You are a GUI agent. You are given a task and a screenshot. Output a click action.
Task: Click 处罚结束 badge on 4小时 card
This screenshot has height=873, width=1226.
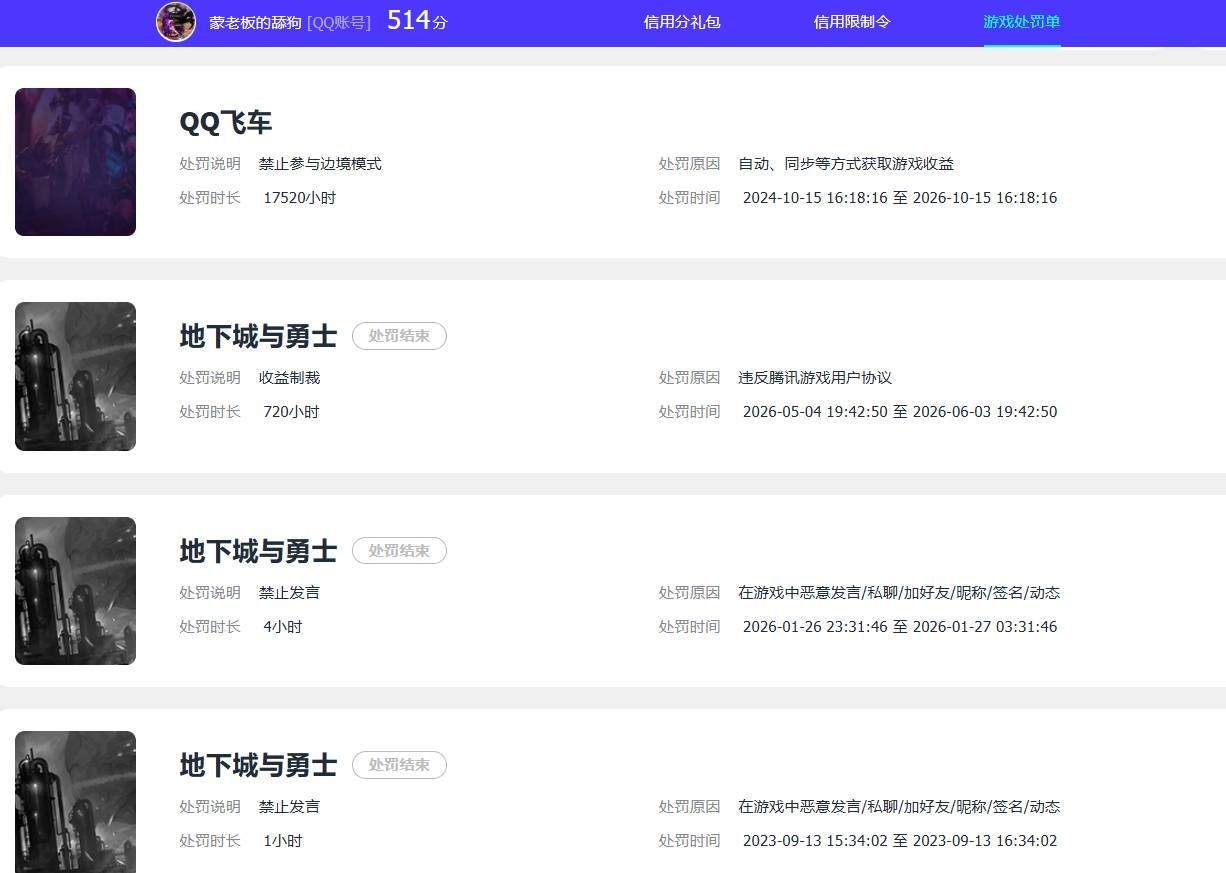pos(399,551)
